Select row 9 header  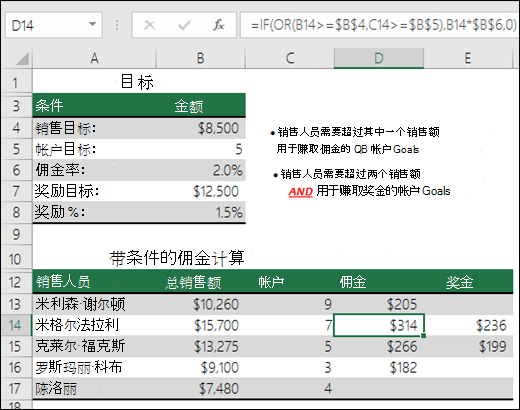click(16, 235)
